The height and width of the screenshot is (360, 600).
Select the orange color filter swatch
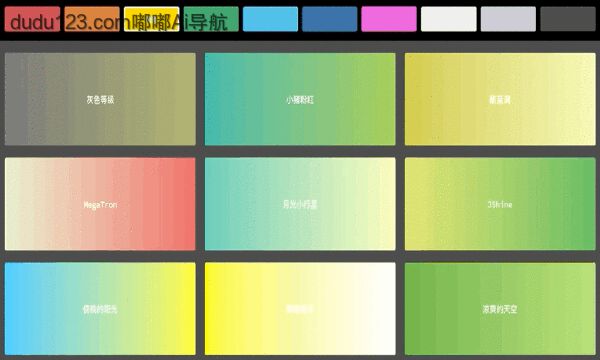click(92, 19)
